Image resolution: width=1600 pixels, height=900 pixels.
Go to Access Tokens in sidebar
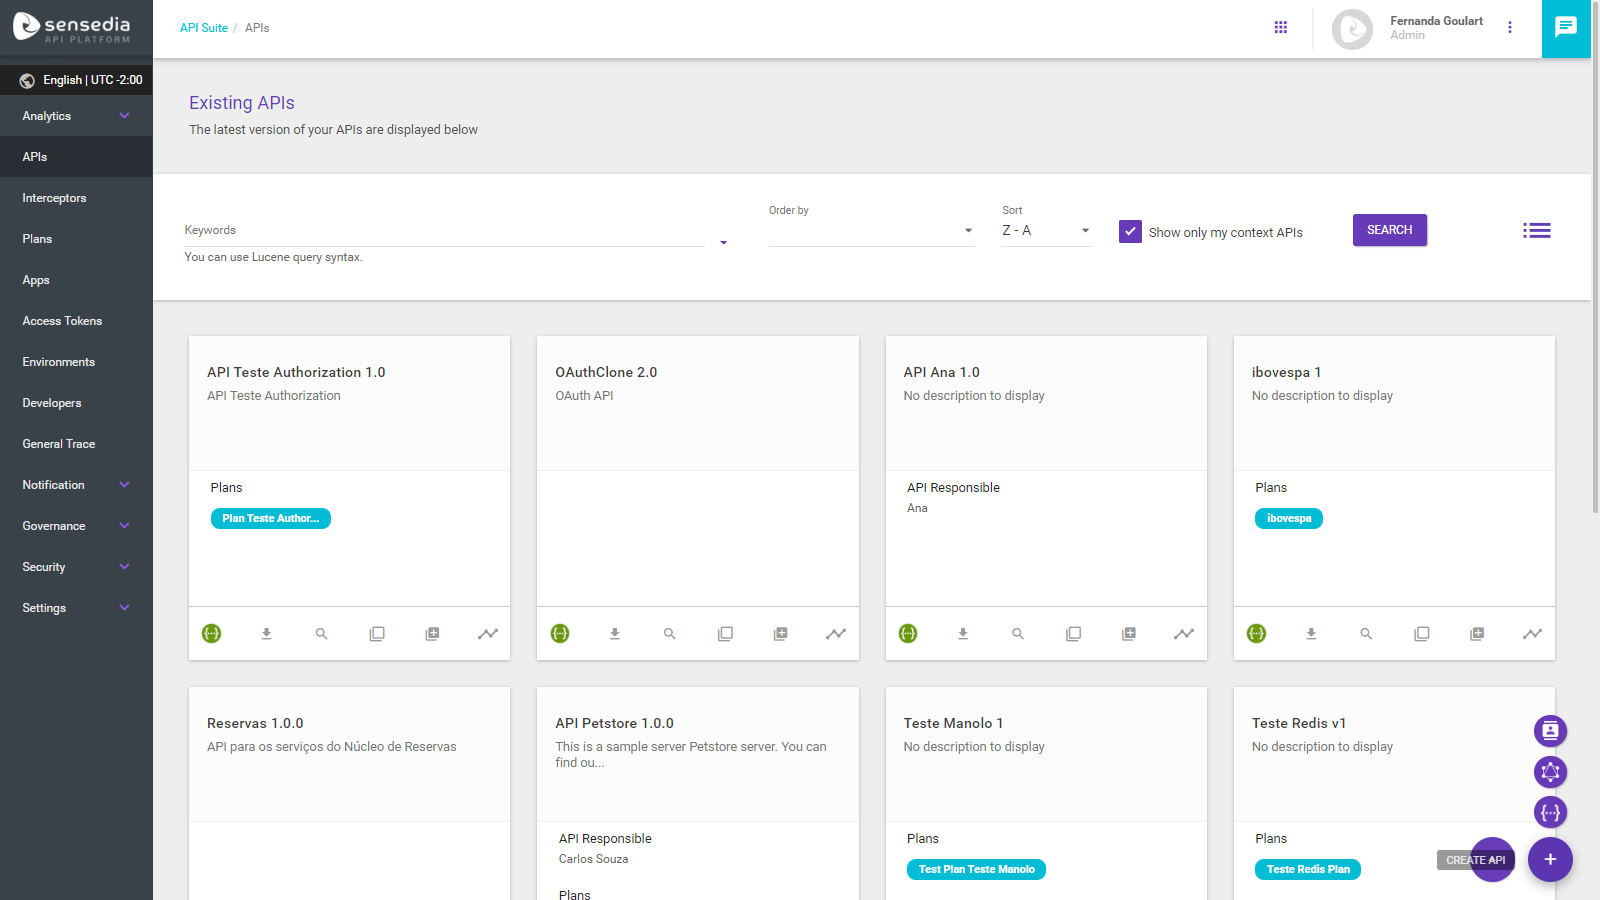point(62,321)
